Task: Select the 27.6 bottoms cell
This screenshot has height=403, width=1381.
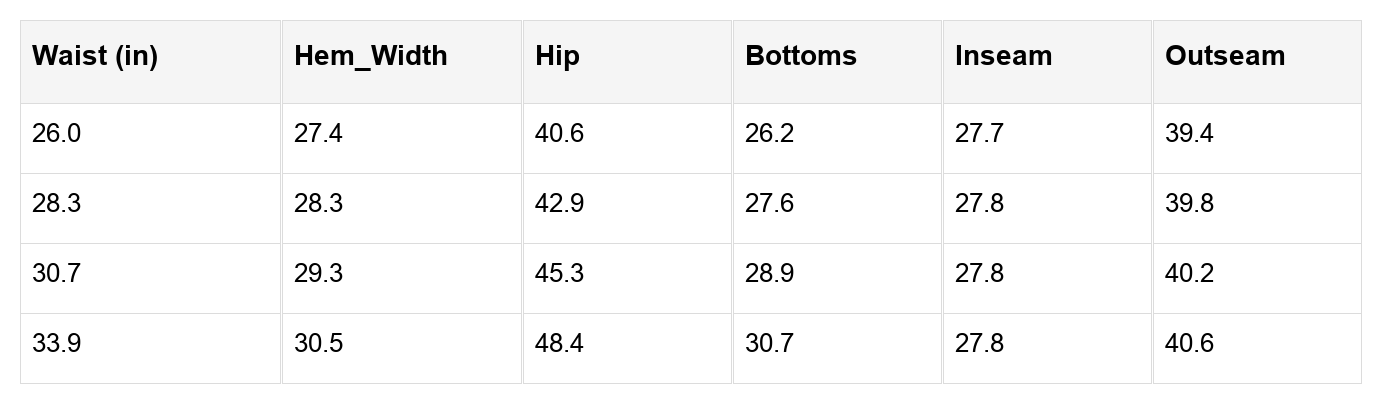Action: (769, 204)
